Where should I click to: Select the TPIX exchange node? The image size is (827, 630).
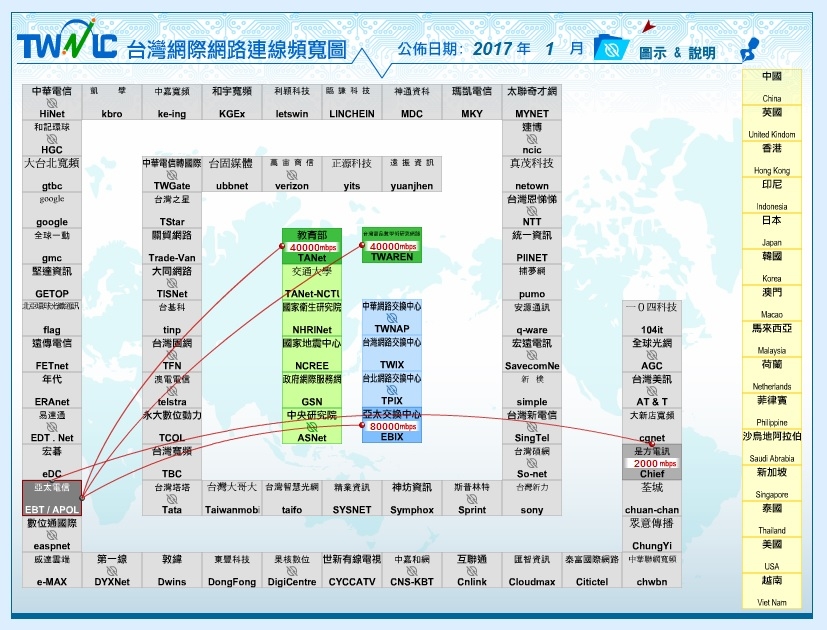coord(392,389)
